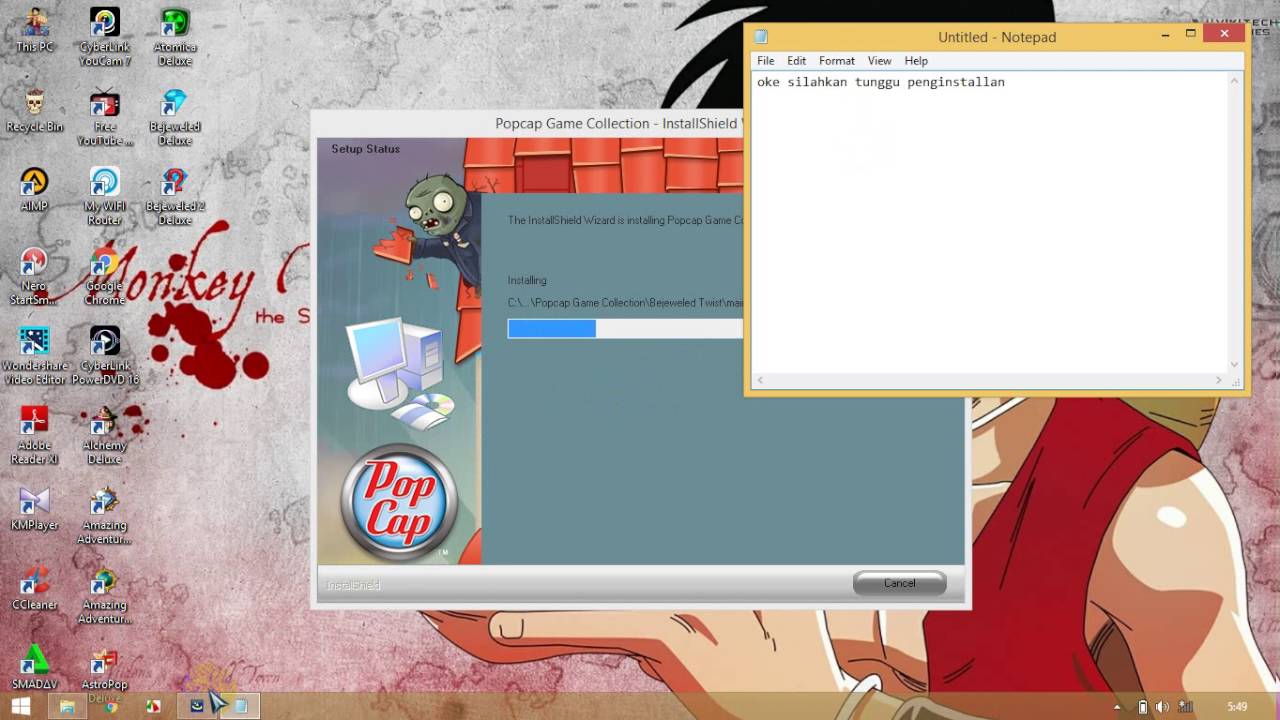The width and height of the screenshot is (1280, 720).
Task: Click Notepad vertical scrollbar down arrow
Action: (1234, 365)
